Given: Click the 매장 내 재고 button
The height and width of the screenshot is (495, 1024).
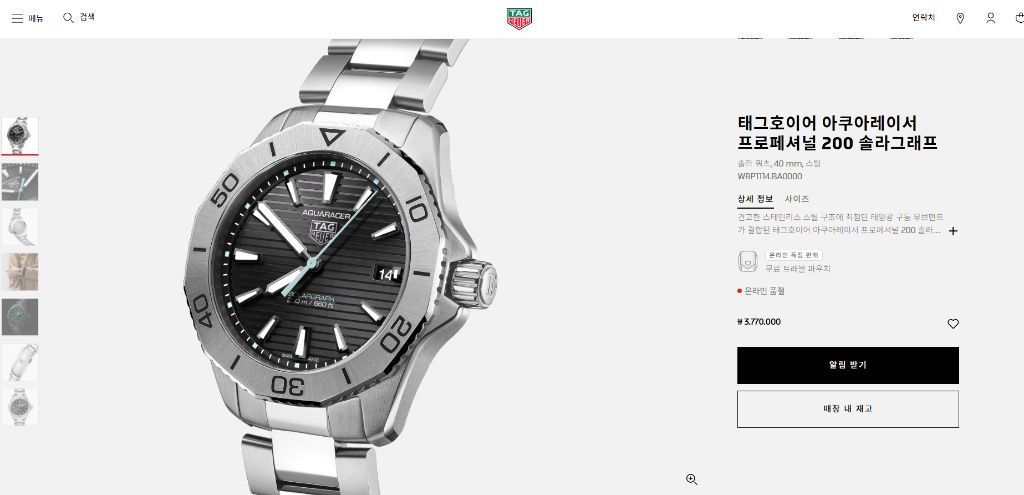Looking at the screenshot, I should (848, 409).
